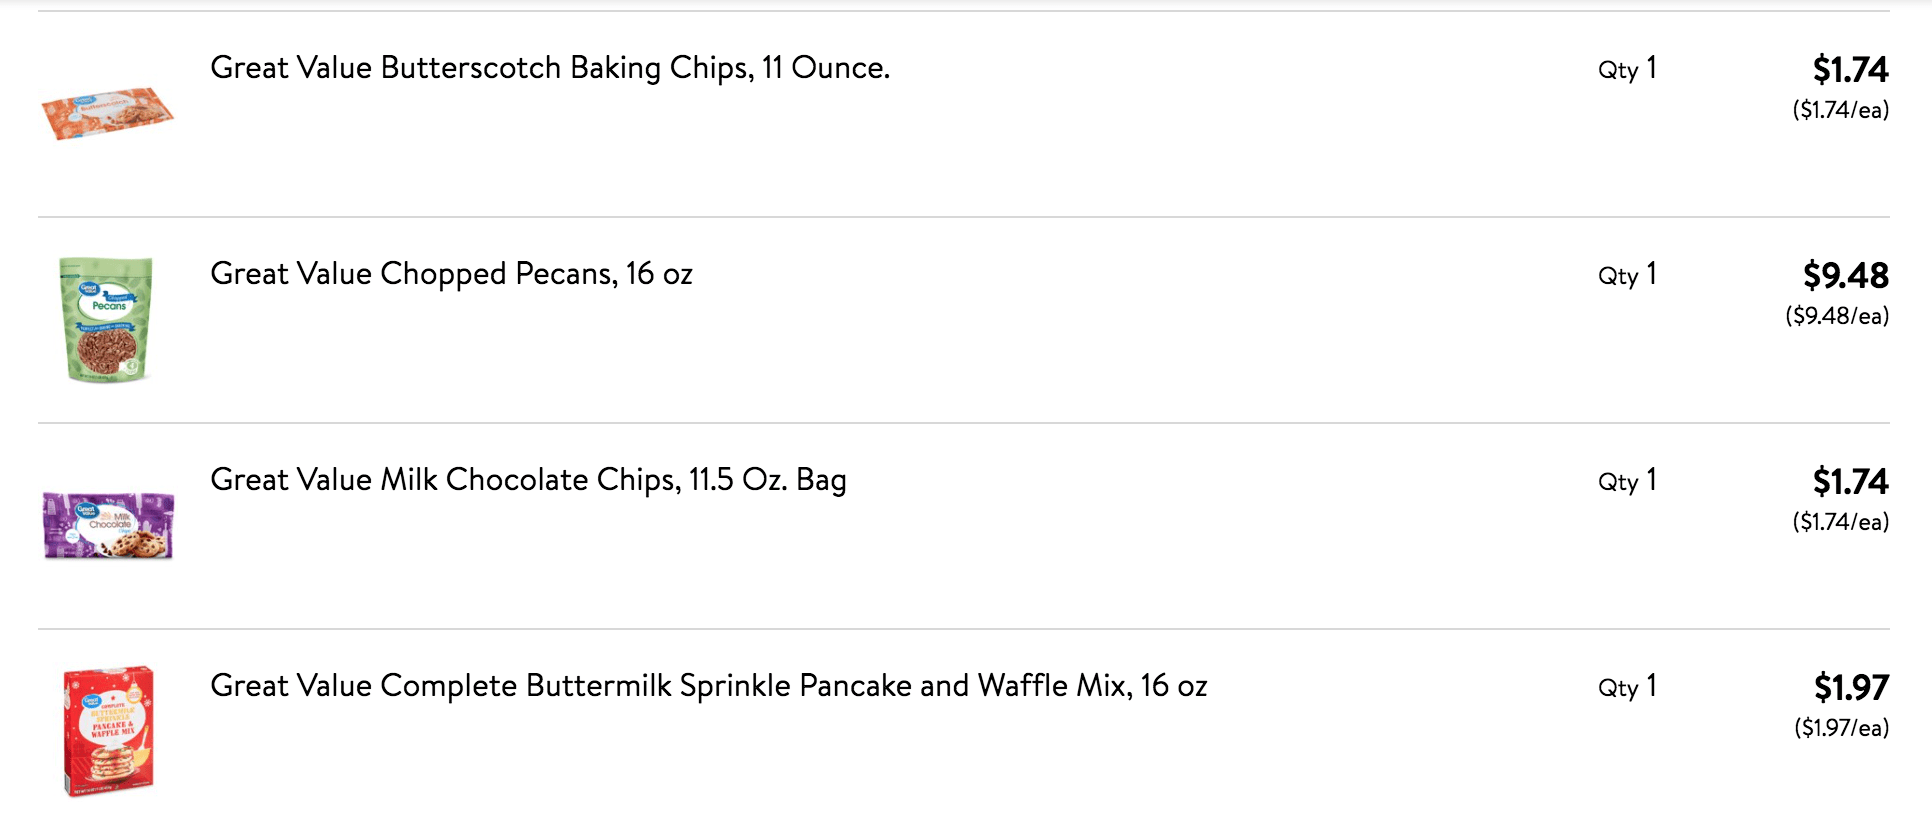Click the ($9.48/ea) unit price text

pos(1837,316)
